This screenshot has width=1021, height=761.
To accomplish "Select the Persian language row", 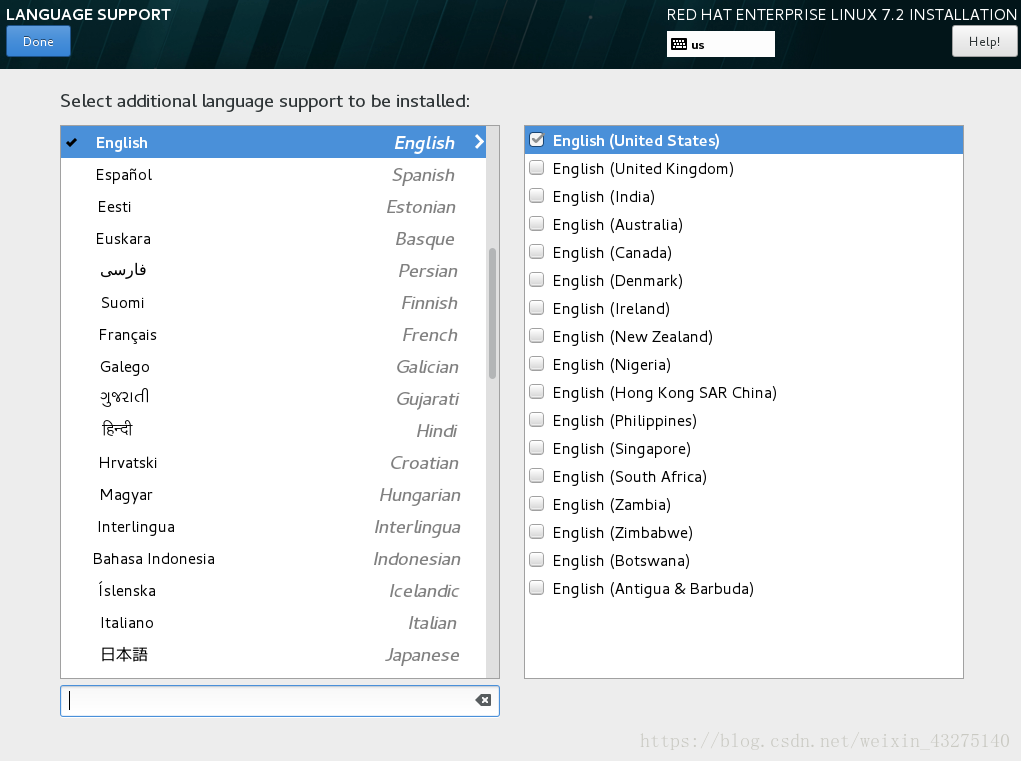I will (273, 270).
